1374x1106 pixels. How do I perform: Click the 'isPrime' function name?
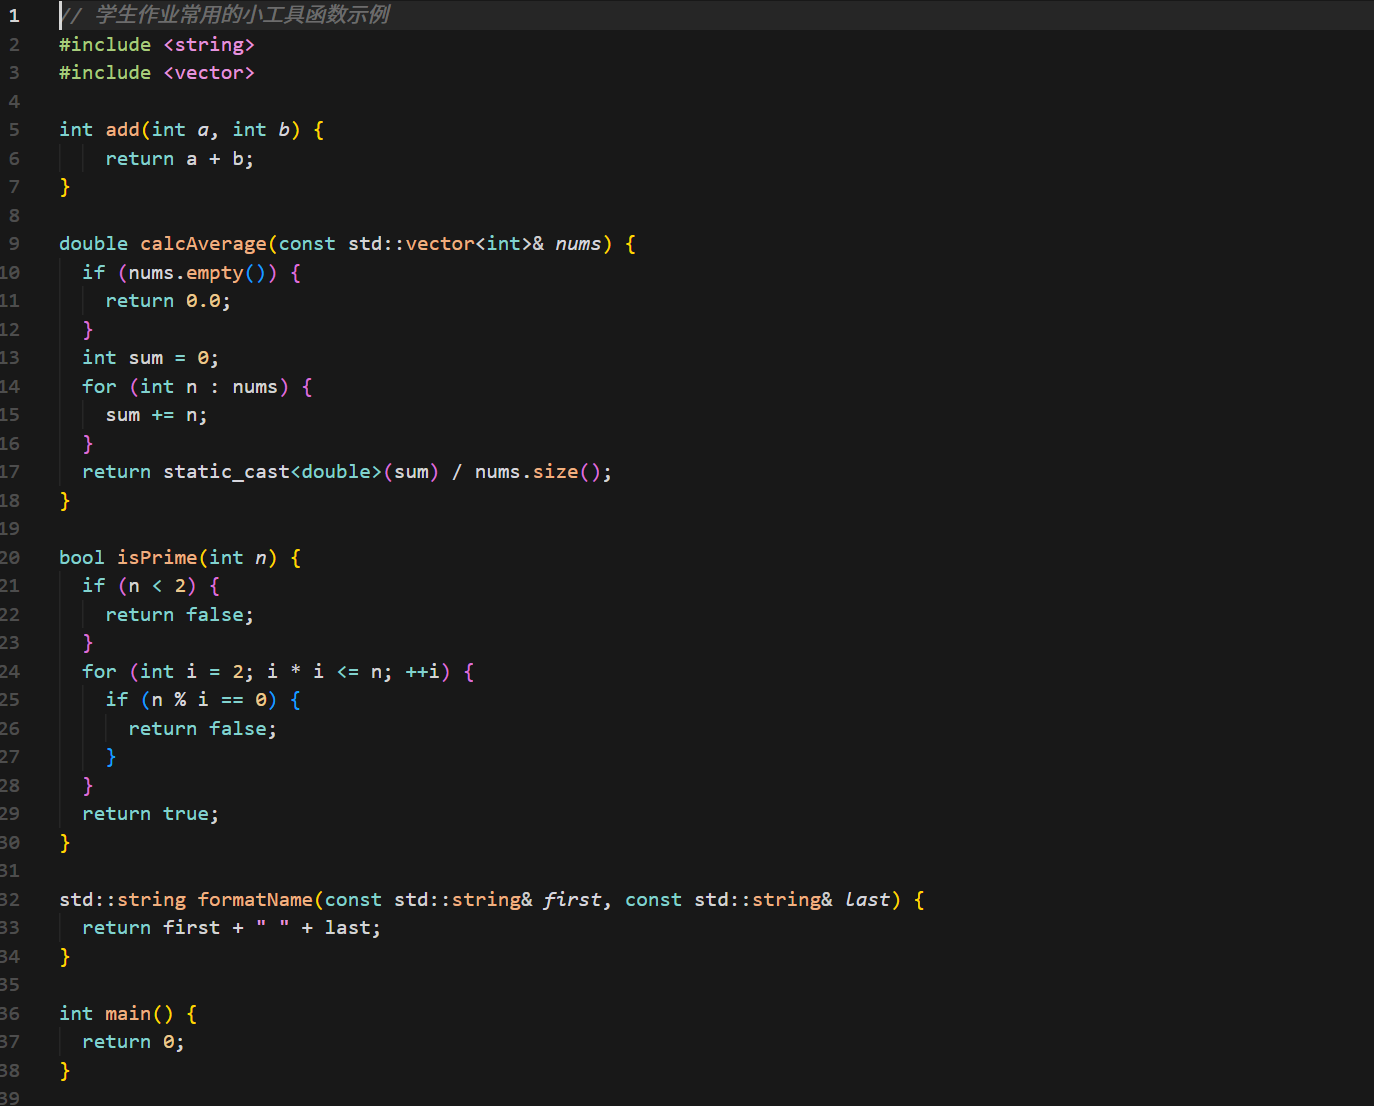tap(158, 558)
